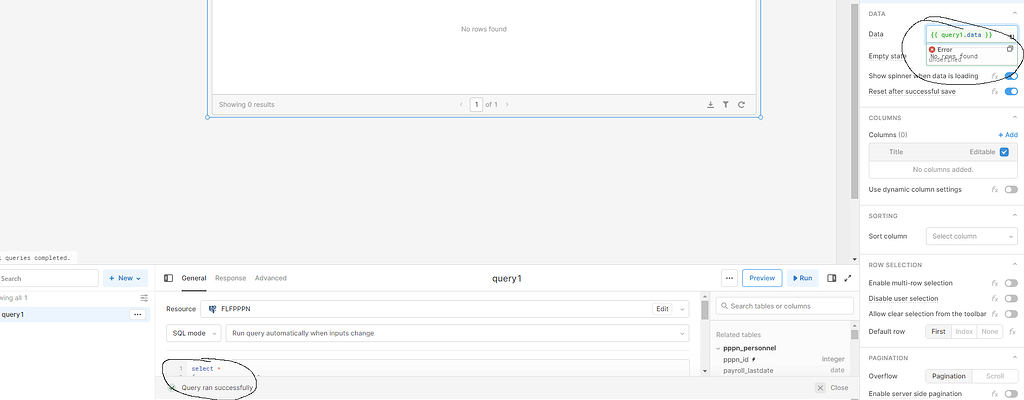Click the fx icon for dynamic column settings

point(995,190)
